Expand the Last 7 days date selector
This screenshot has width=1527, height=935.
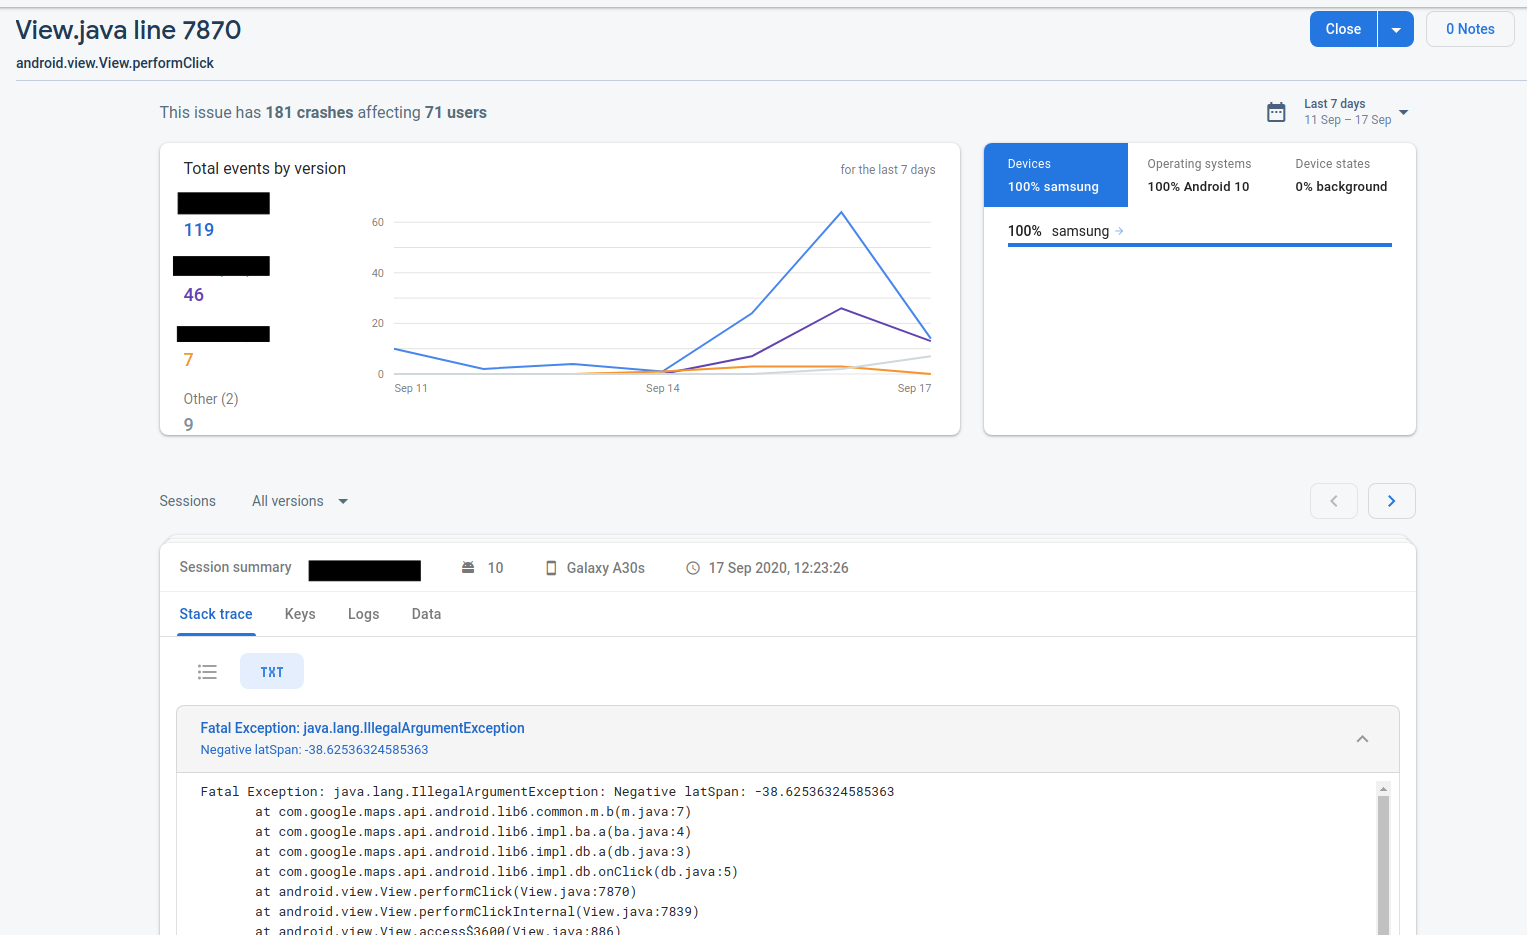(1403, 112)
